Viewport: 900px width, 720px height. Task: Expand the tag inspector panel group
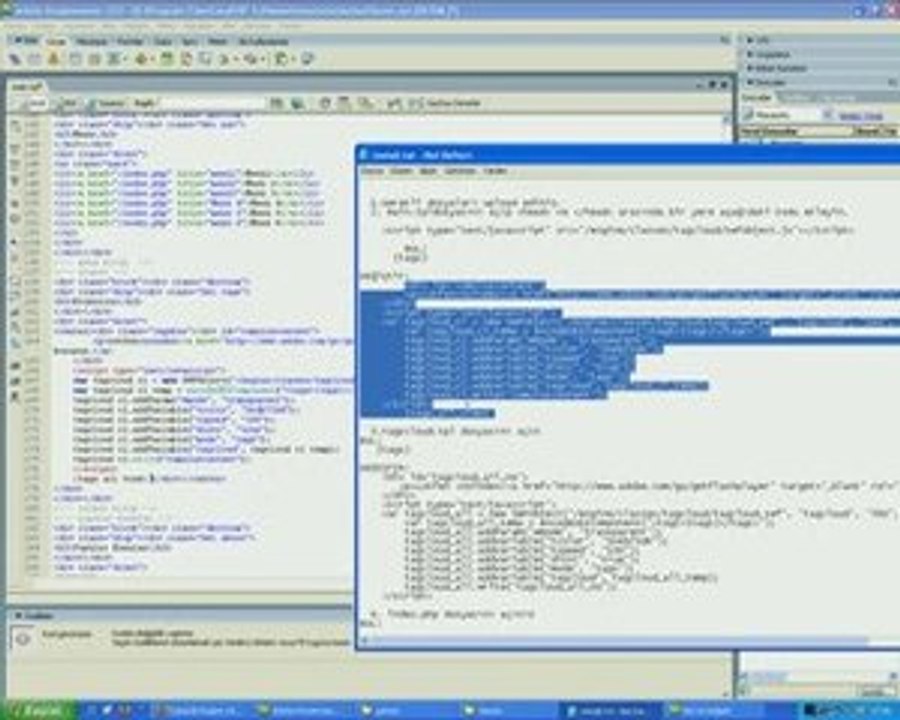tap(776, 68)
